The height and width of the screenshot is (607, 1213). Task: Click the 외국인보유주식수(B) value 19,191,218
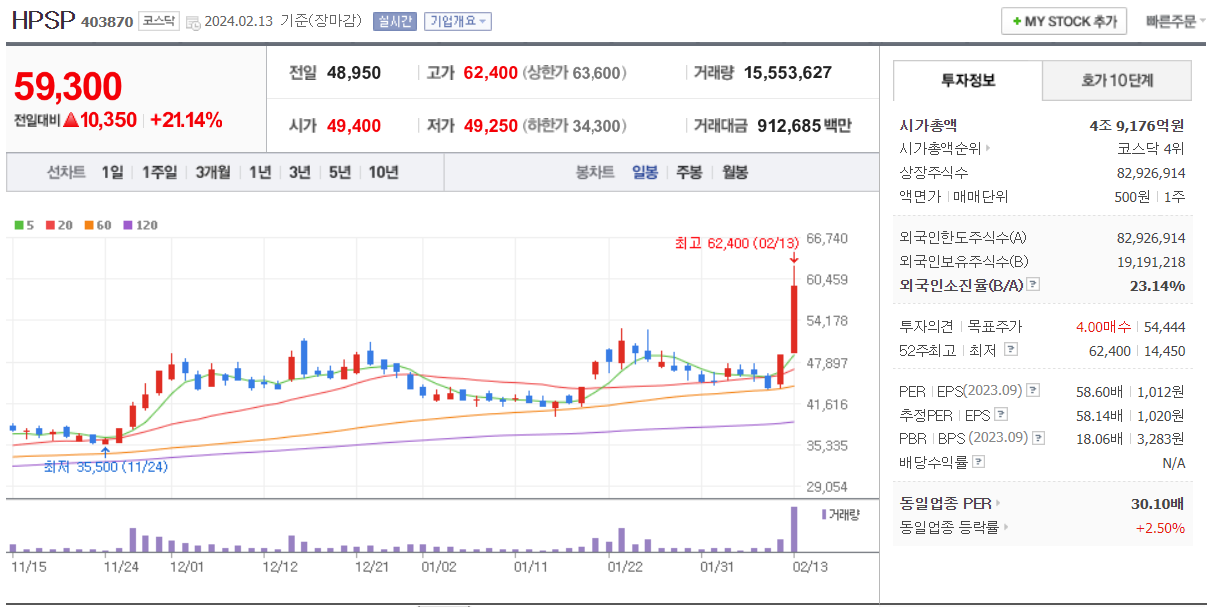tap(1151, 262)
